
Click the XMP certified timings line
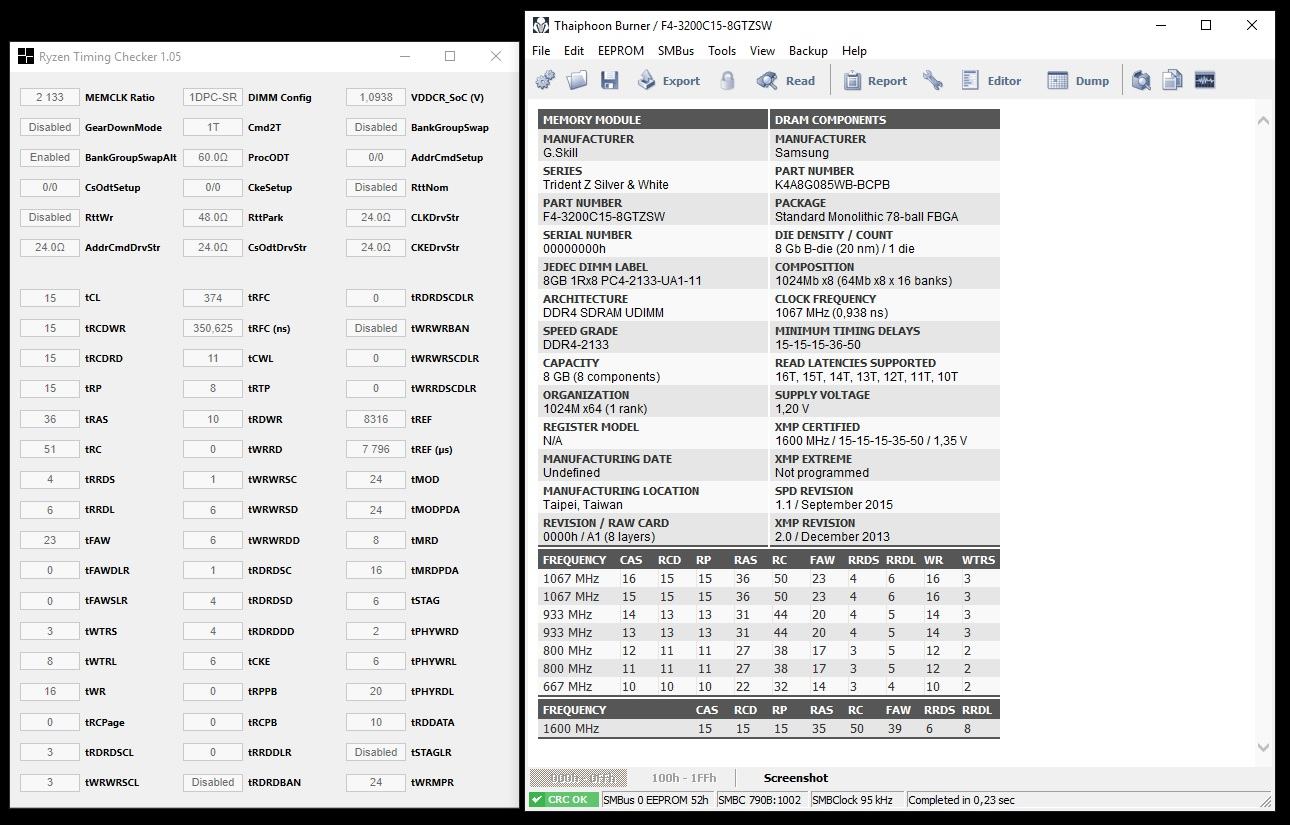point(871,441)
